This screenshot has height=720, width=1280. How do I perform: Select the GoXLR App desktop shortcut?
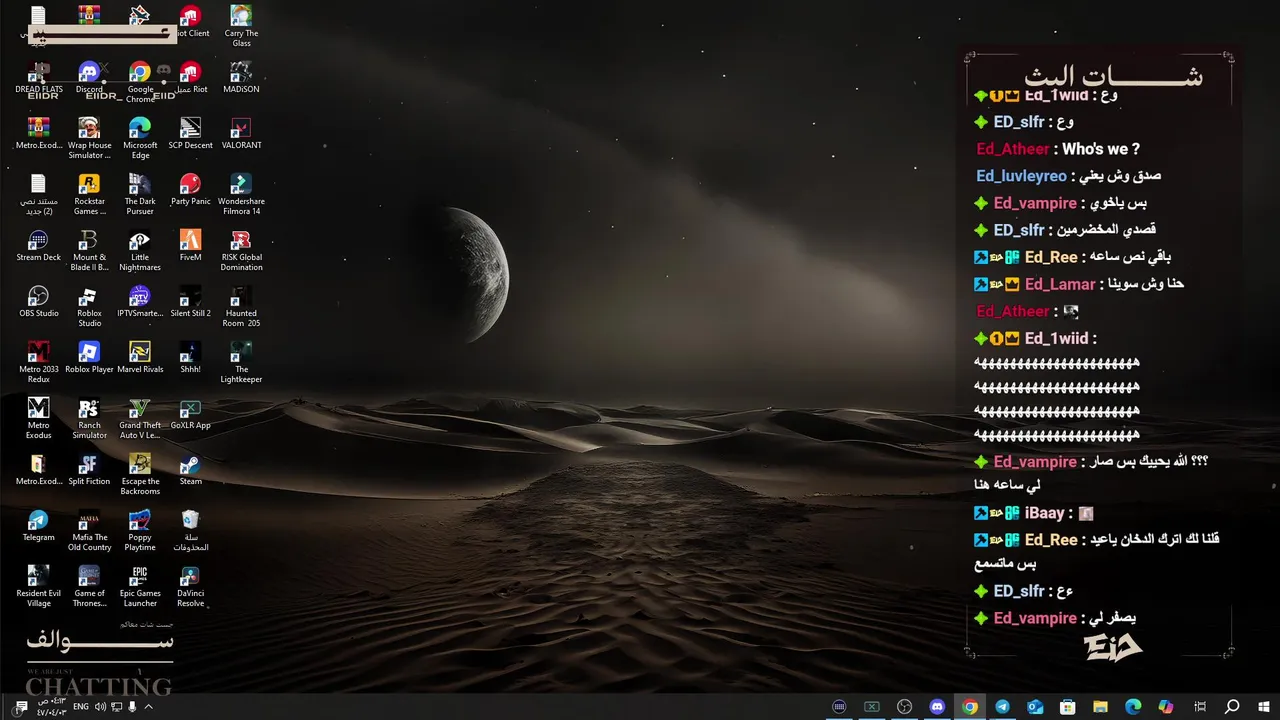pyautogui.click(x=190, y=415)
